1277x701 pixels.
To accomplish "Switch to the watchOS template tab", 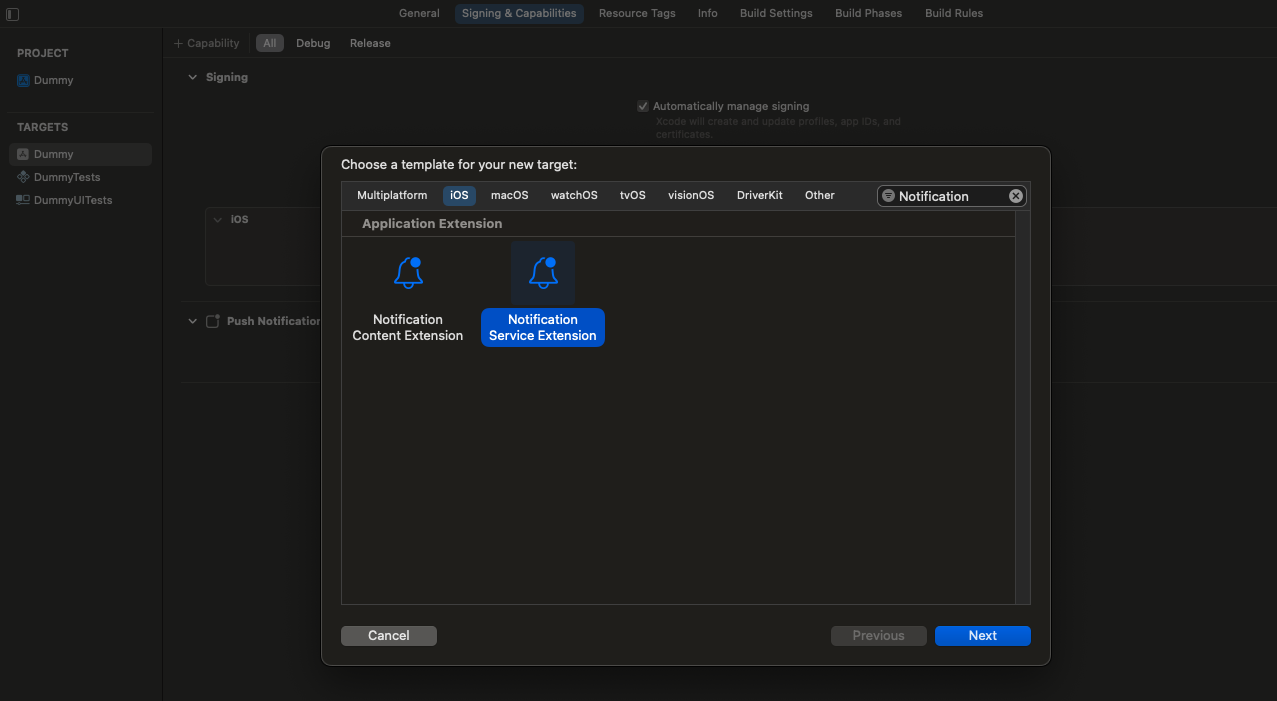I will click(x=574, y=195).
